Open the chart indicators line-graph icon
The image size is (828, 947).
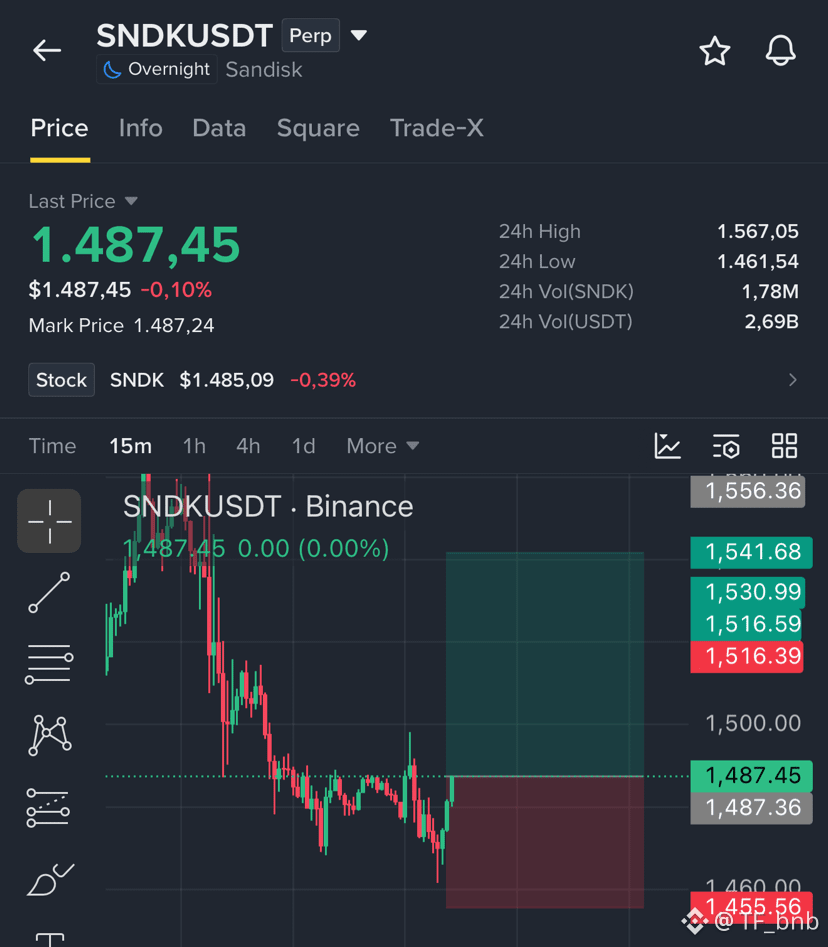pyautogui.click(x=667, y=446)
